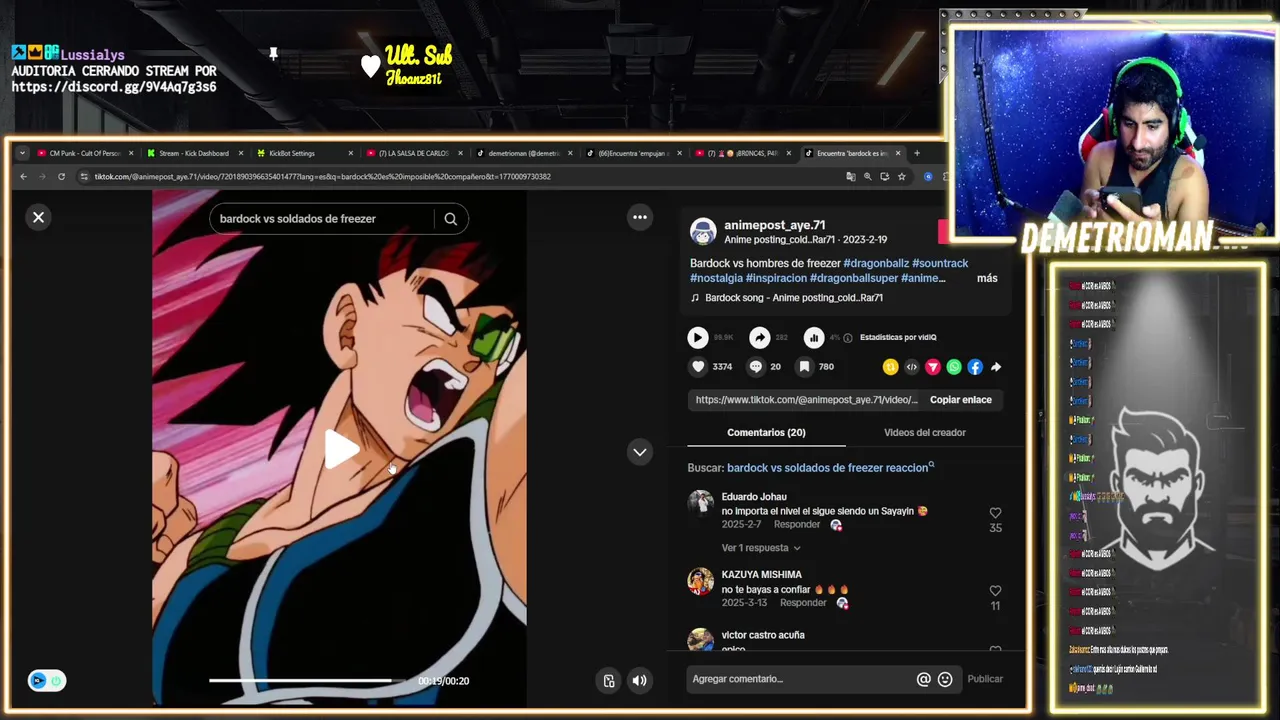Viewport: 1280px width, 720px height.
Task: Open the animepost_aye.71 username link
Action: point(774,225)
